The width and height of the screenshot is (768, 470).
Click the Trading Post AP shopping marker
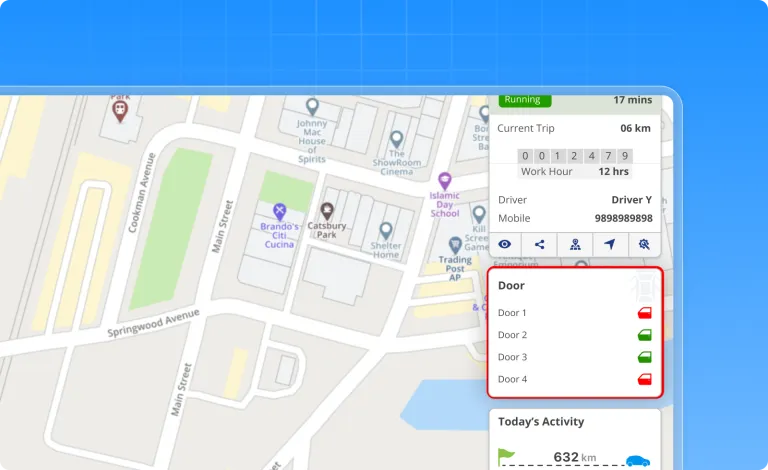tap(455, 243)
